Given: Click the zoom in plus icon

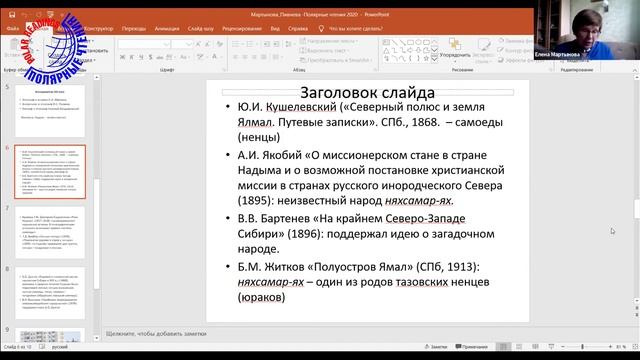Looking at the screenshot, I should (x=610, y=347).
